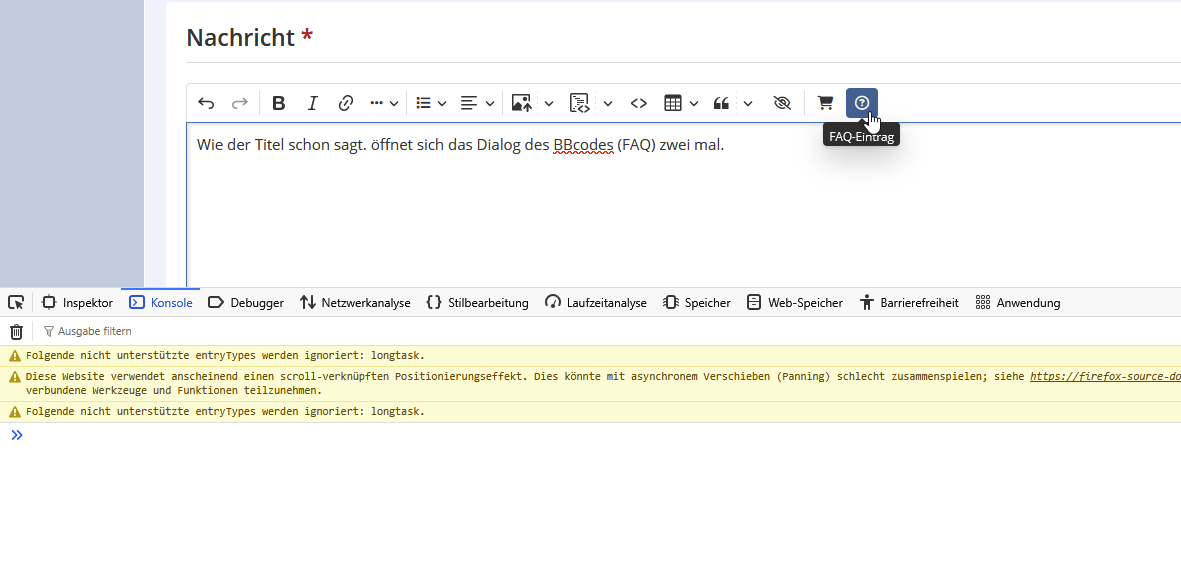The image size is (1181, 584).
Task: Undo the last edit in the editor
Action: (206, 103)
